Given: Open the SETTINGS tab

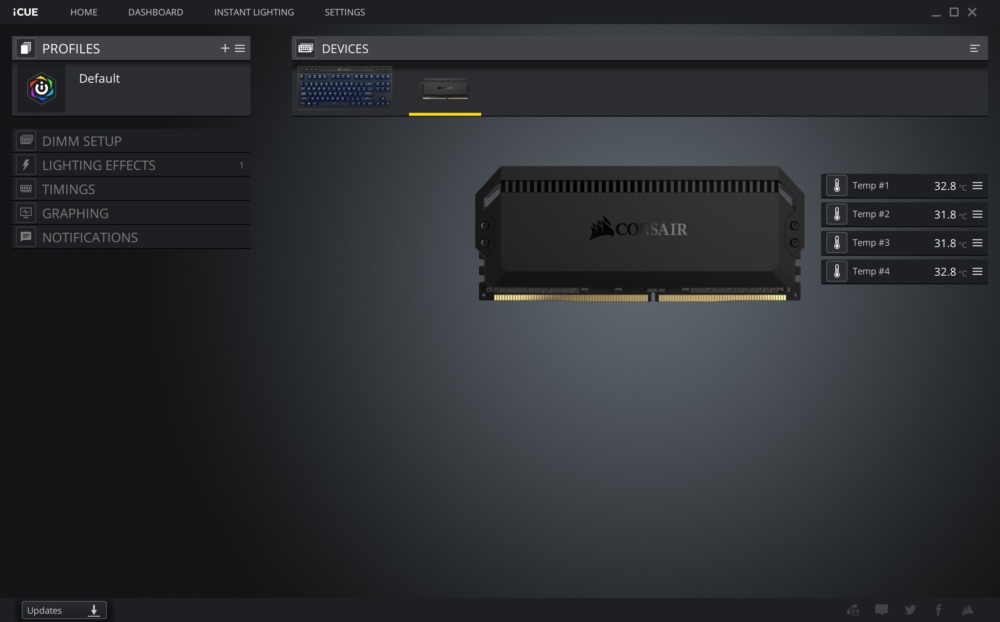Looking at the screenshot, I should pyautogui.click(x=344, y=12).
